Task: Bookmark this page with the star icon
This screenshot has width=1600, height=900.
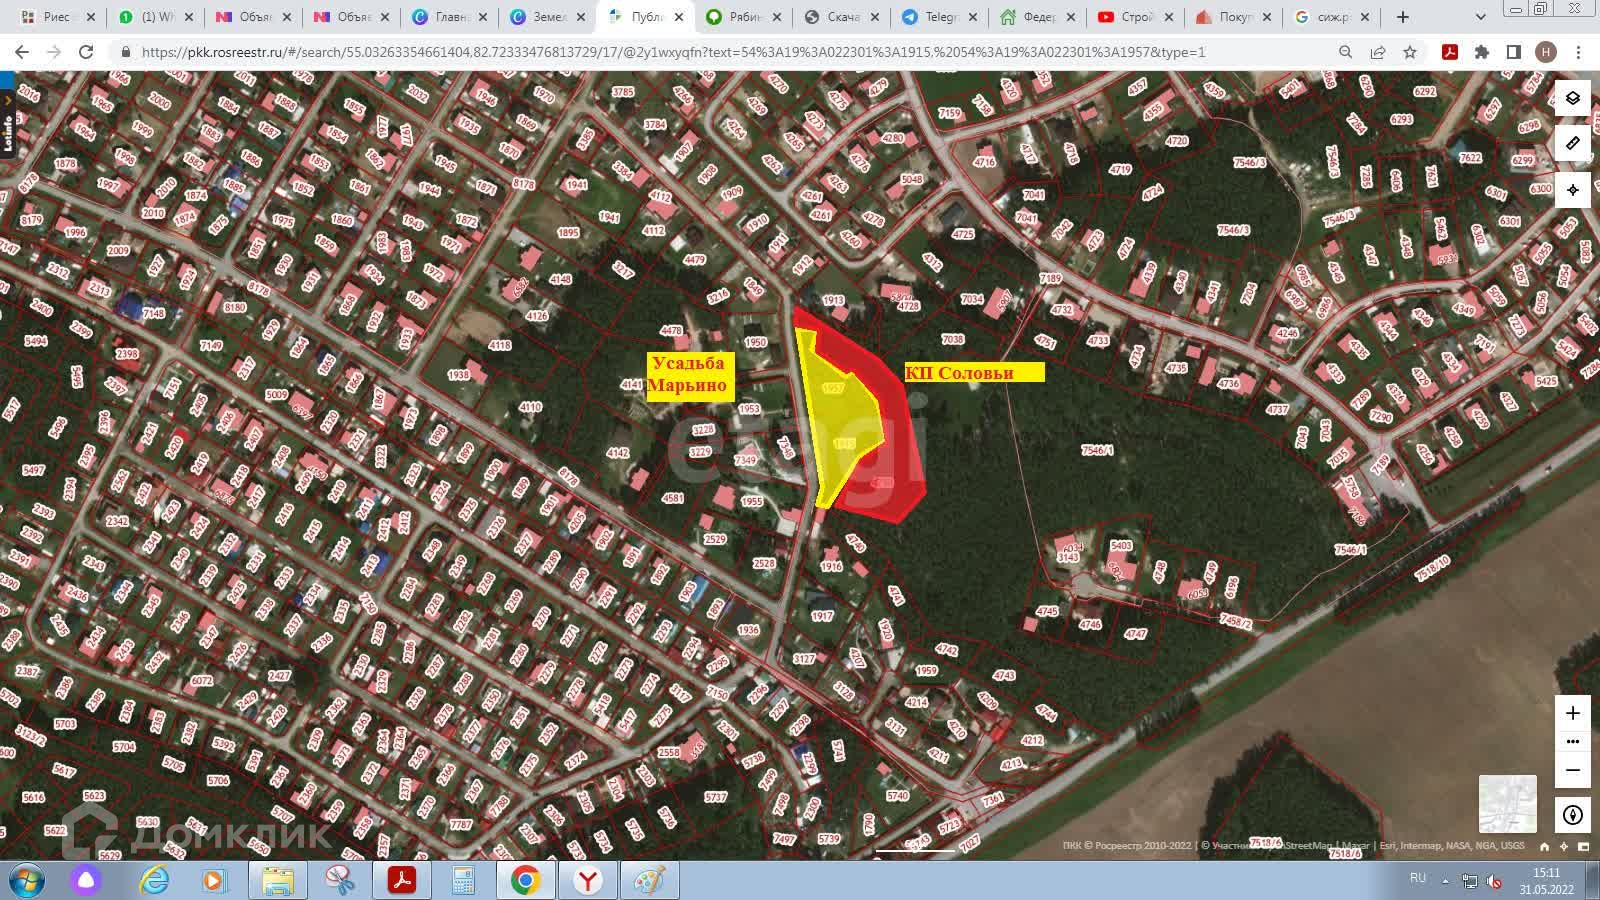Action: tap(1410, 52)
